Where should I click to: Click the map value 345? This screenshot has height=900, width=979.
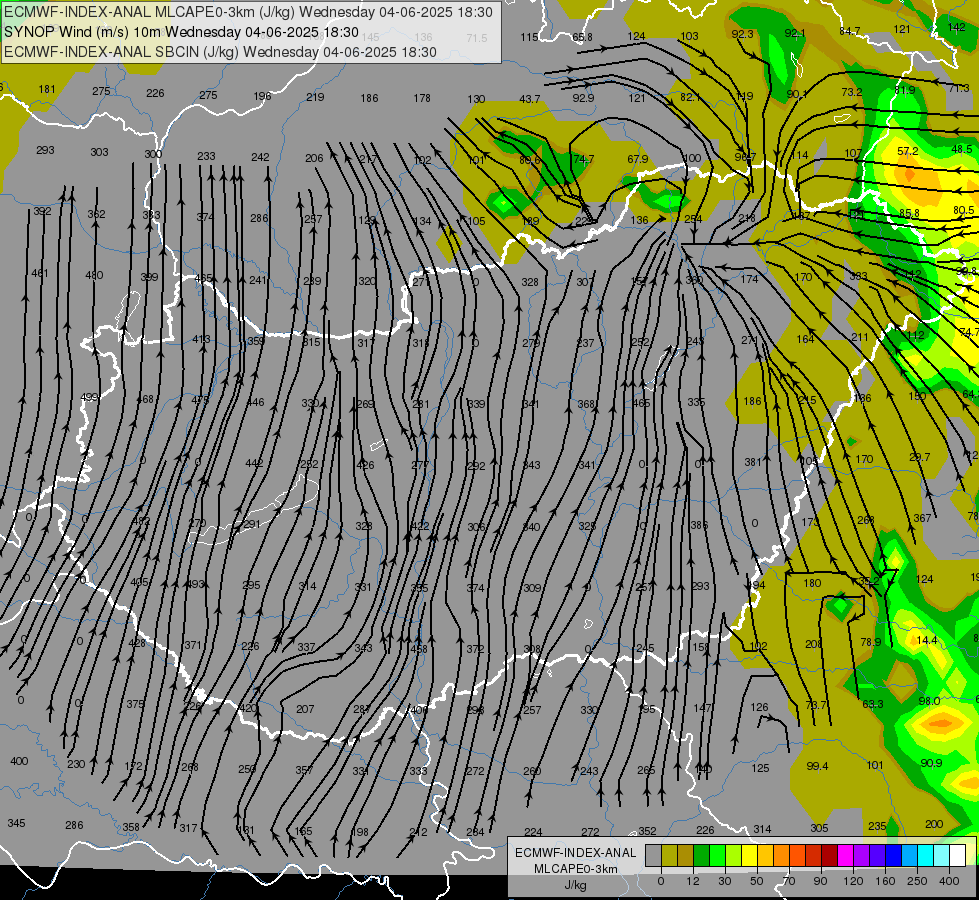[16, 823]
